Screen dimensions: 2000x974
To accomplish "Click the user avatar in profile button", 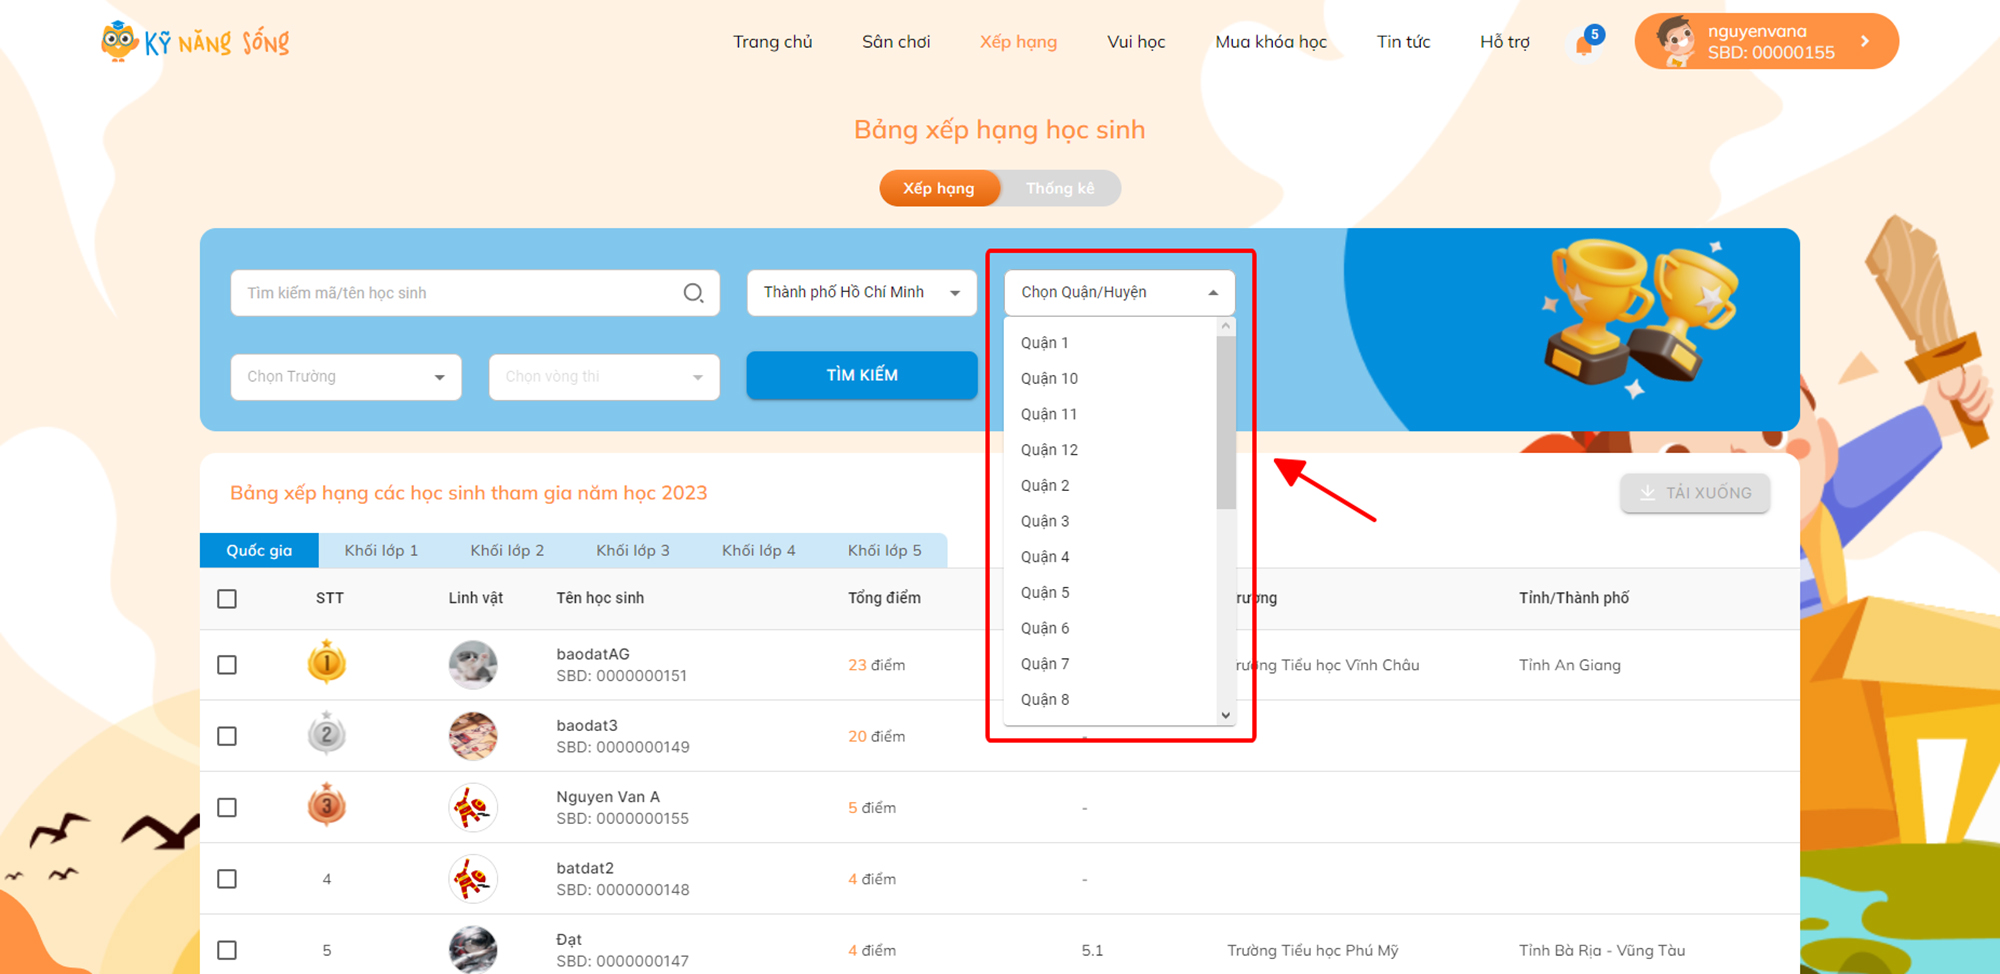I will point(1675,42).
